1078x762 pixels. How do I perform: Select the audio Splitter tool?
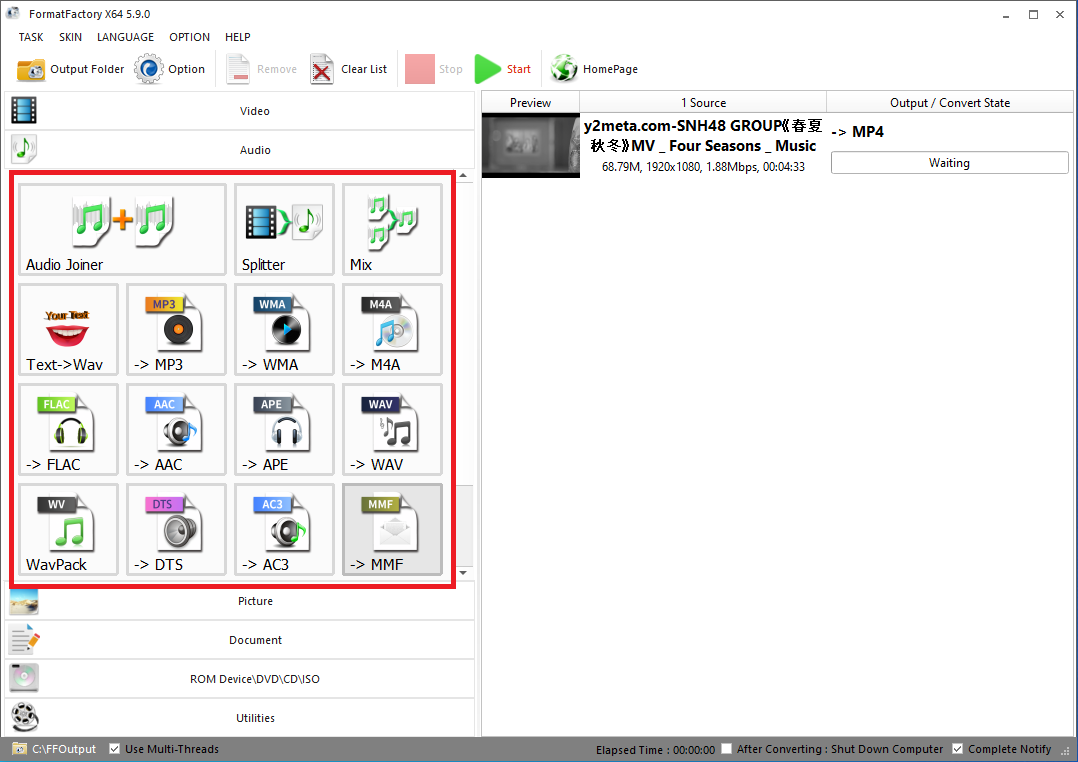[284, 229]
